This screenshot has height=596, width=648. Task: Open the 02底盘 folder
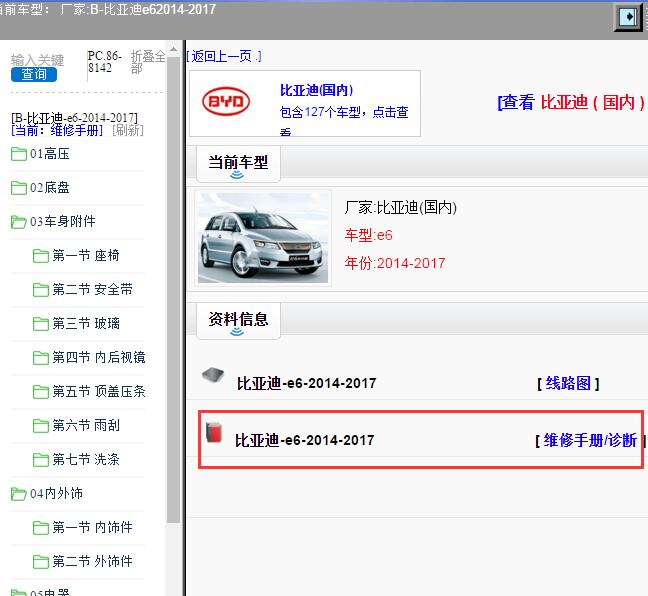(x=50, y=188)
